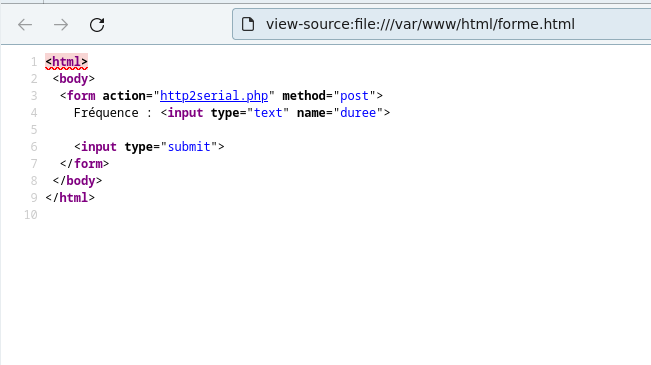651x365 pixels.
Task: Focus the address bar showing view-source:file URL
Action: pos(442,24)
